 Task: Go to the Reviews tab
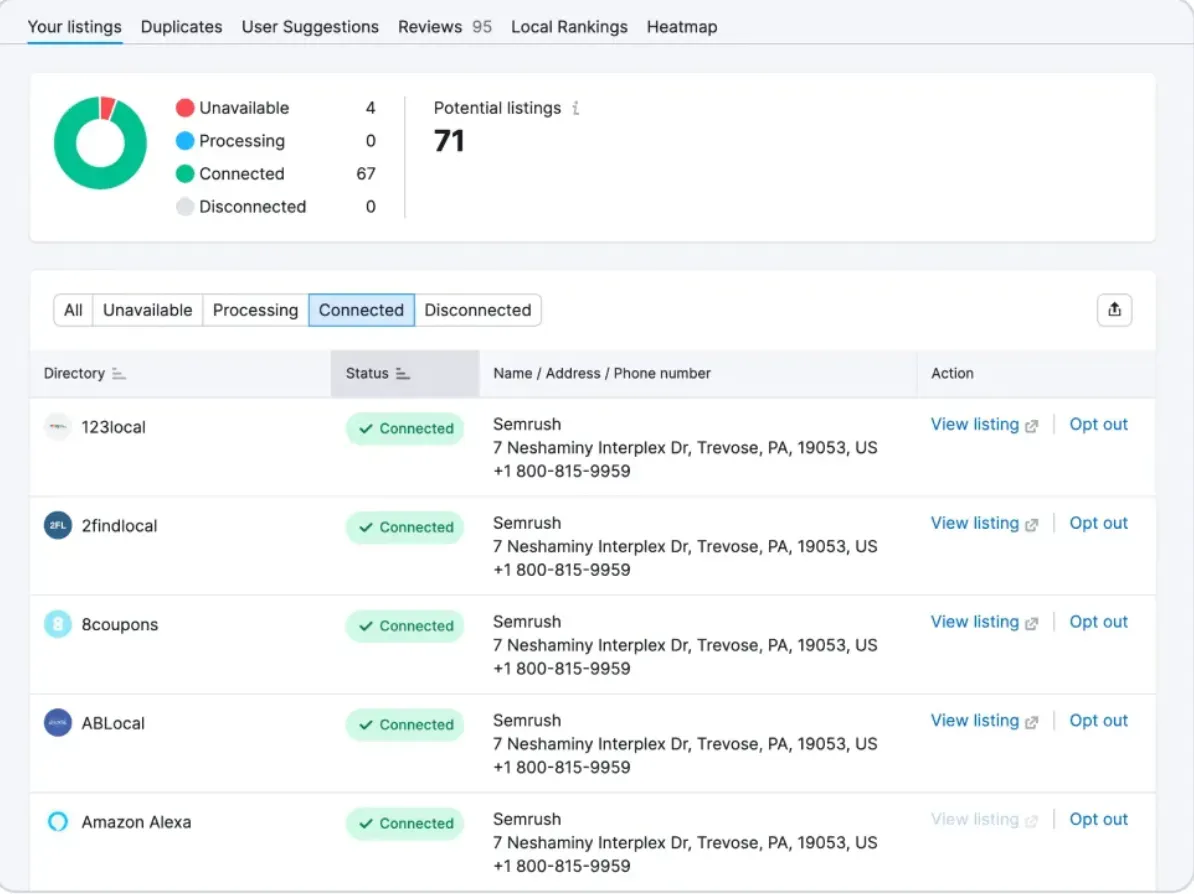coord(445,27)
